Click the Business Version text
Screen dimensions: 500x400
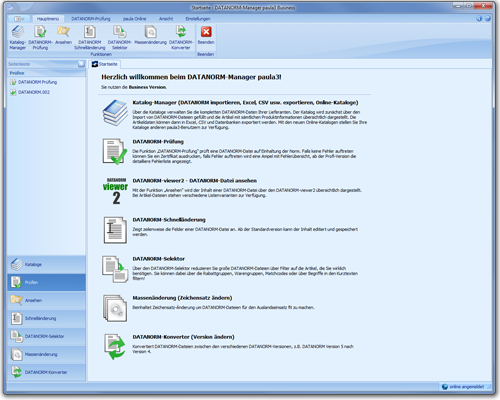tap(147, 87)
